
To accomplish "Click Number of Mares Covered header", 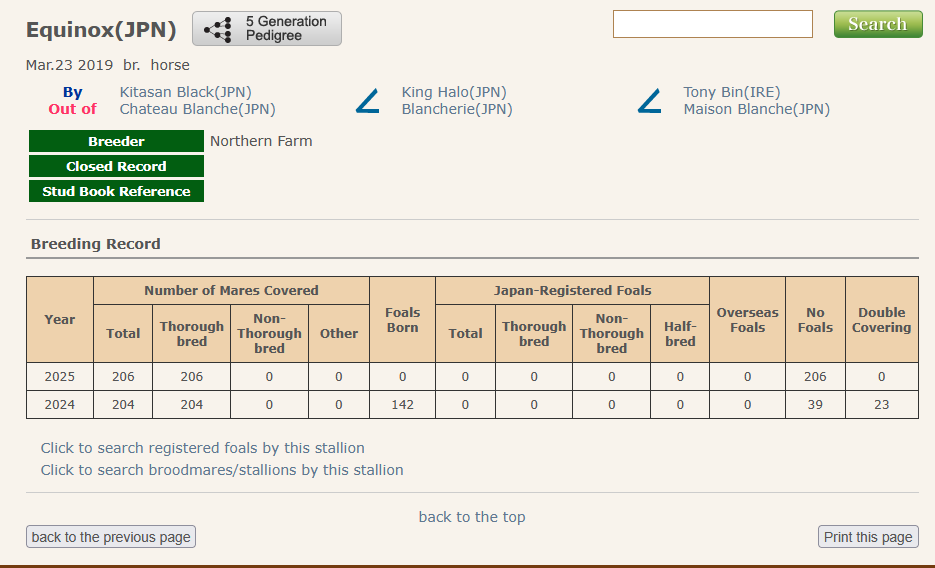I will coord(231,291).
